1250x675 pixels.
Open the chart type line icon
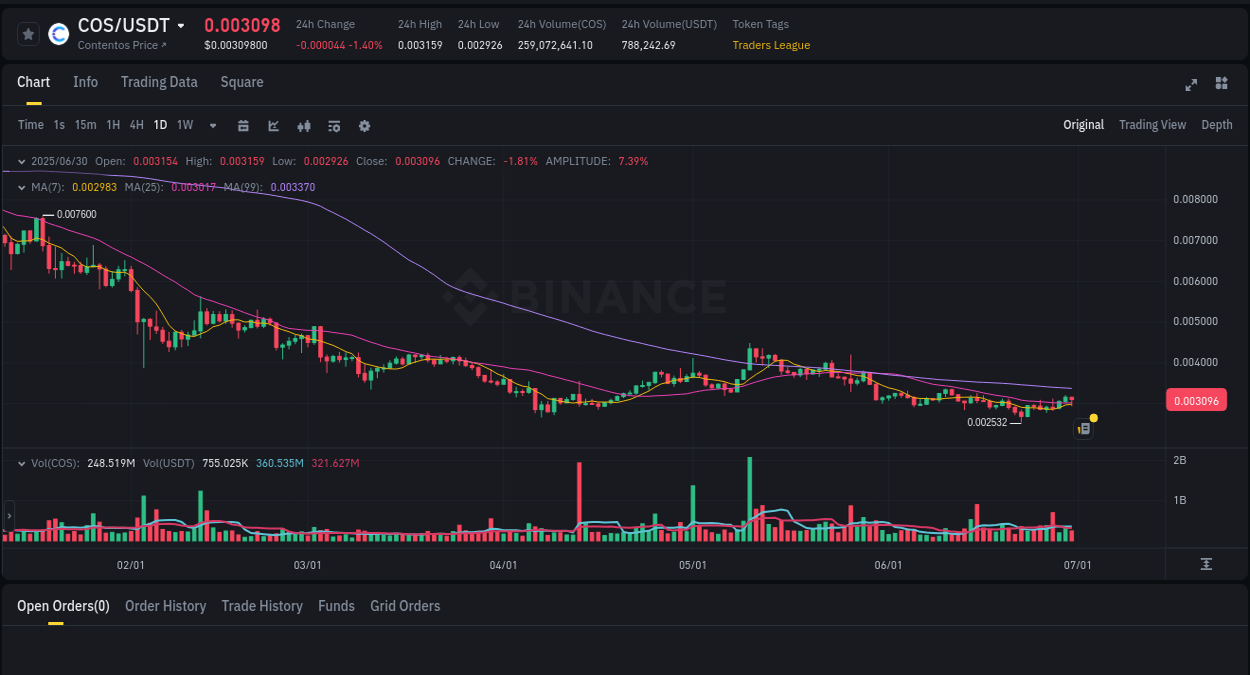272,125
